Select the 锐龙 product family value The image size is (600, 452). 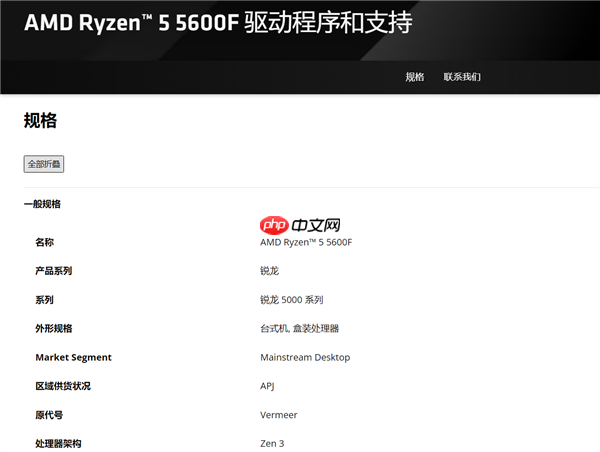tap(269, 271)
